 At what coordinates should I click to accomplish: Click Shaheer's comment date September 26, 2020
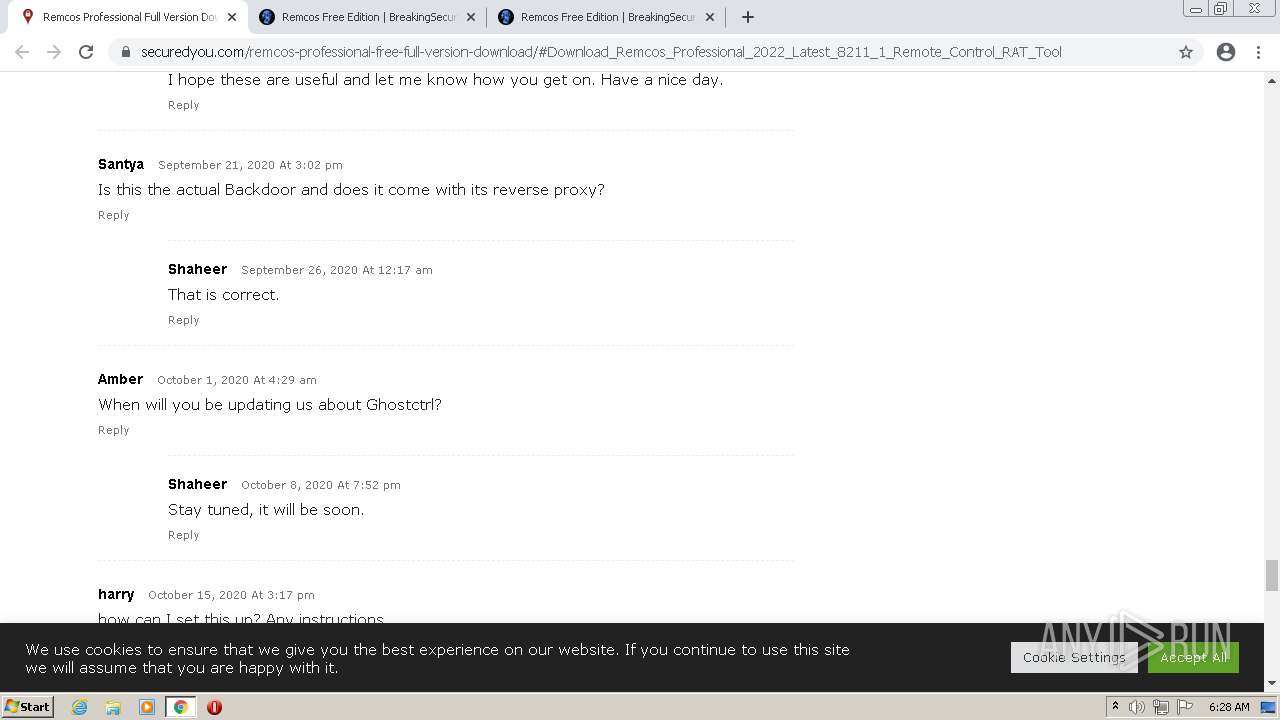337,270
